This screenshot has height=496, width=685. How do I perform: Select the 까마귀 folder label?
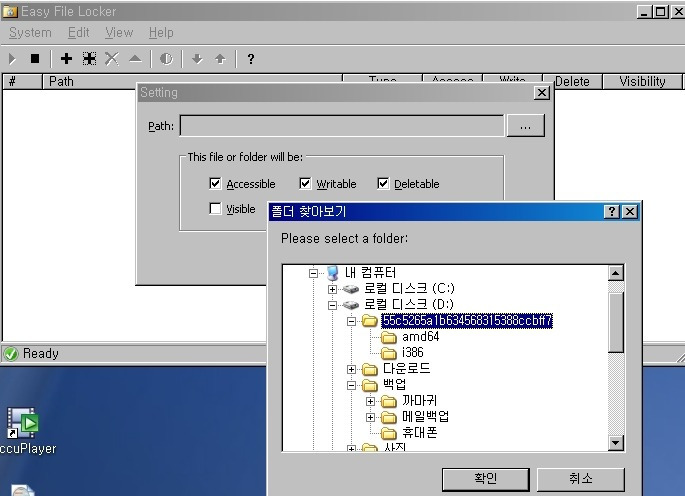click(419, 401)
